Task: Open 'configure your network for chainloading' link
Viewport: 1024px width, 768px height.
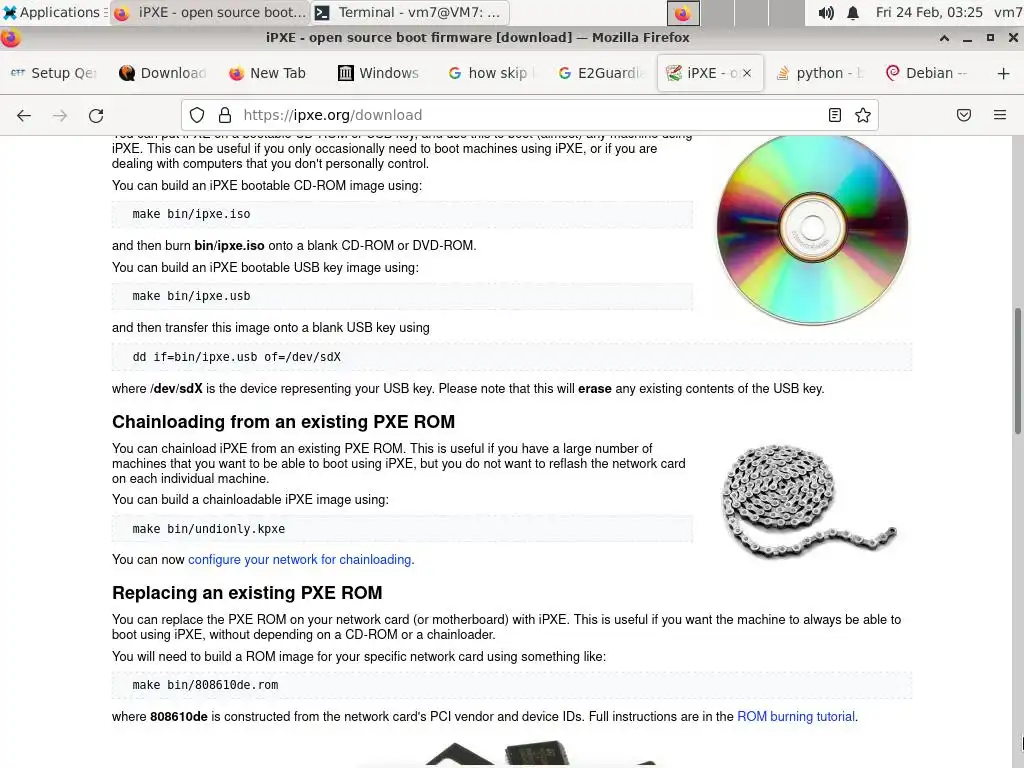Action: [300, 560]
